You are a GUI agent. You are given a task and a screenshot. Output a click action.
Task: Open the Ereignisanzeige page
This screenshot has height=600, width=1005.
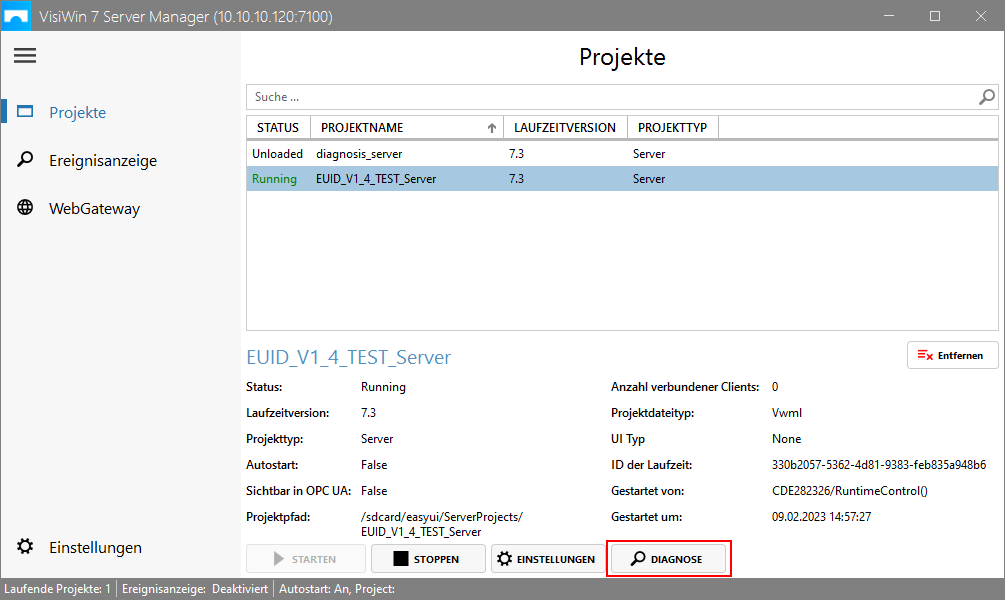(103, 161)
